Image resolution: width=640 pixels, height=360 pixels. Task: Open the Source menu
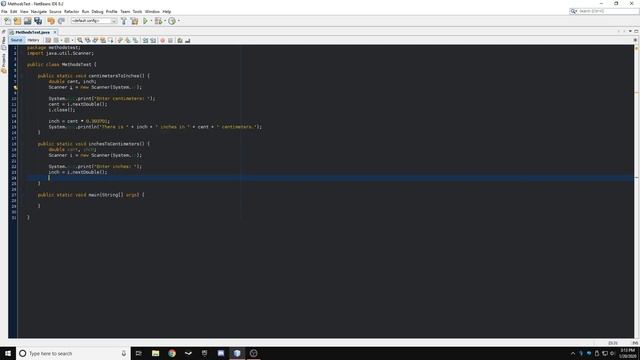[x=55, y=11]
